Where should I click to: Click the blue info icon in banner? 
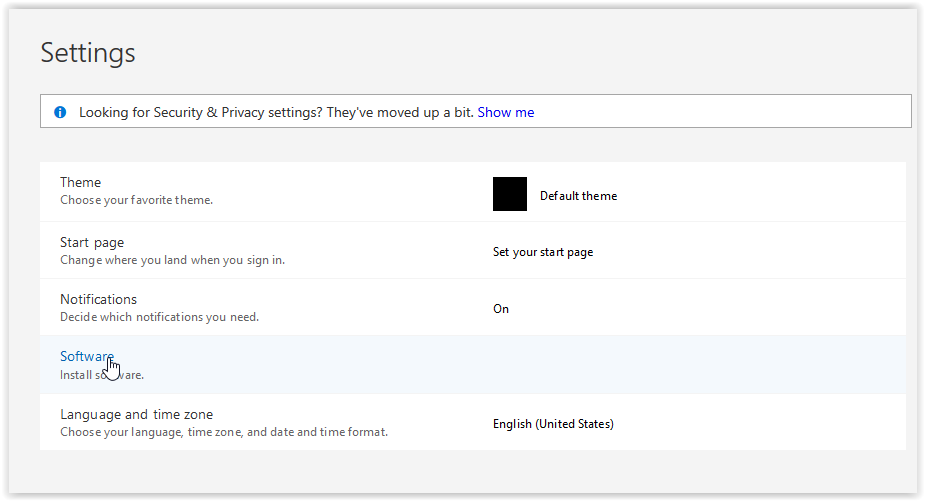point(60,112)
